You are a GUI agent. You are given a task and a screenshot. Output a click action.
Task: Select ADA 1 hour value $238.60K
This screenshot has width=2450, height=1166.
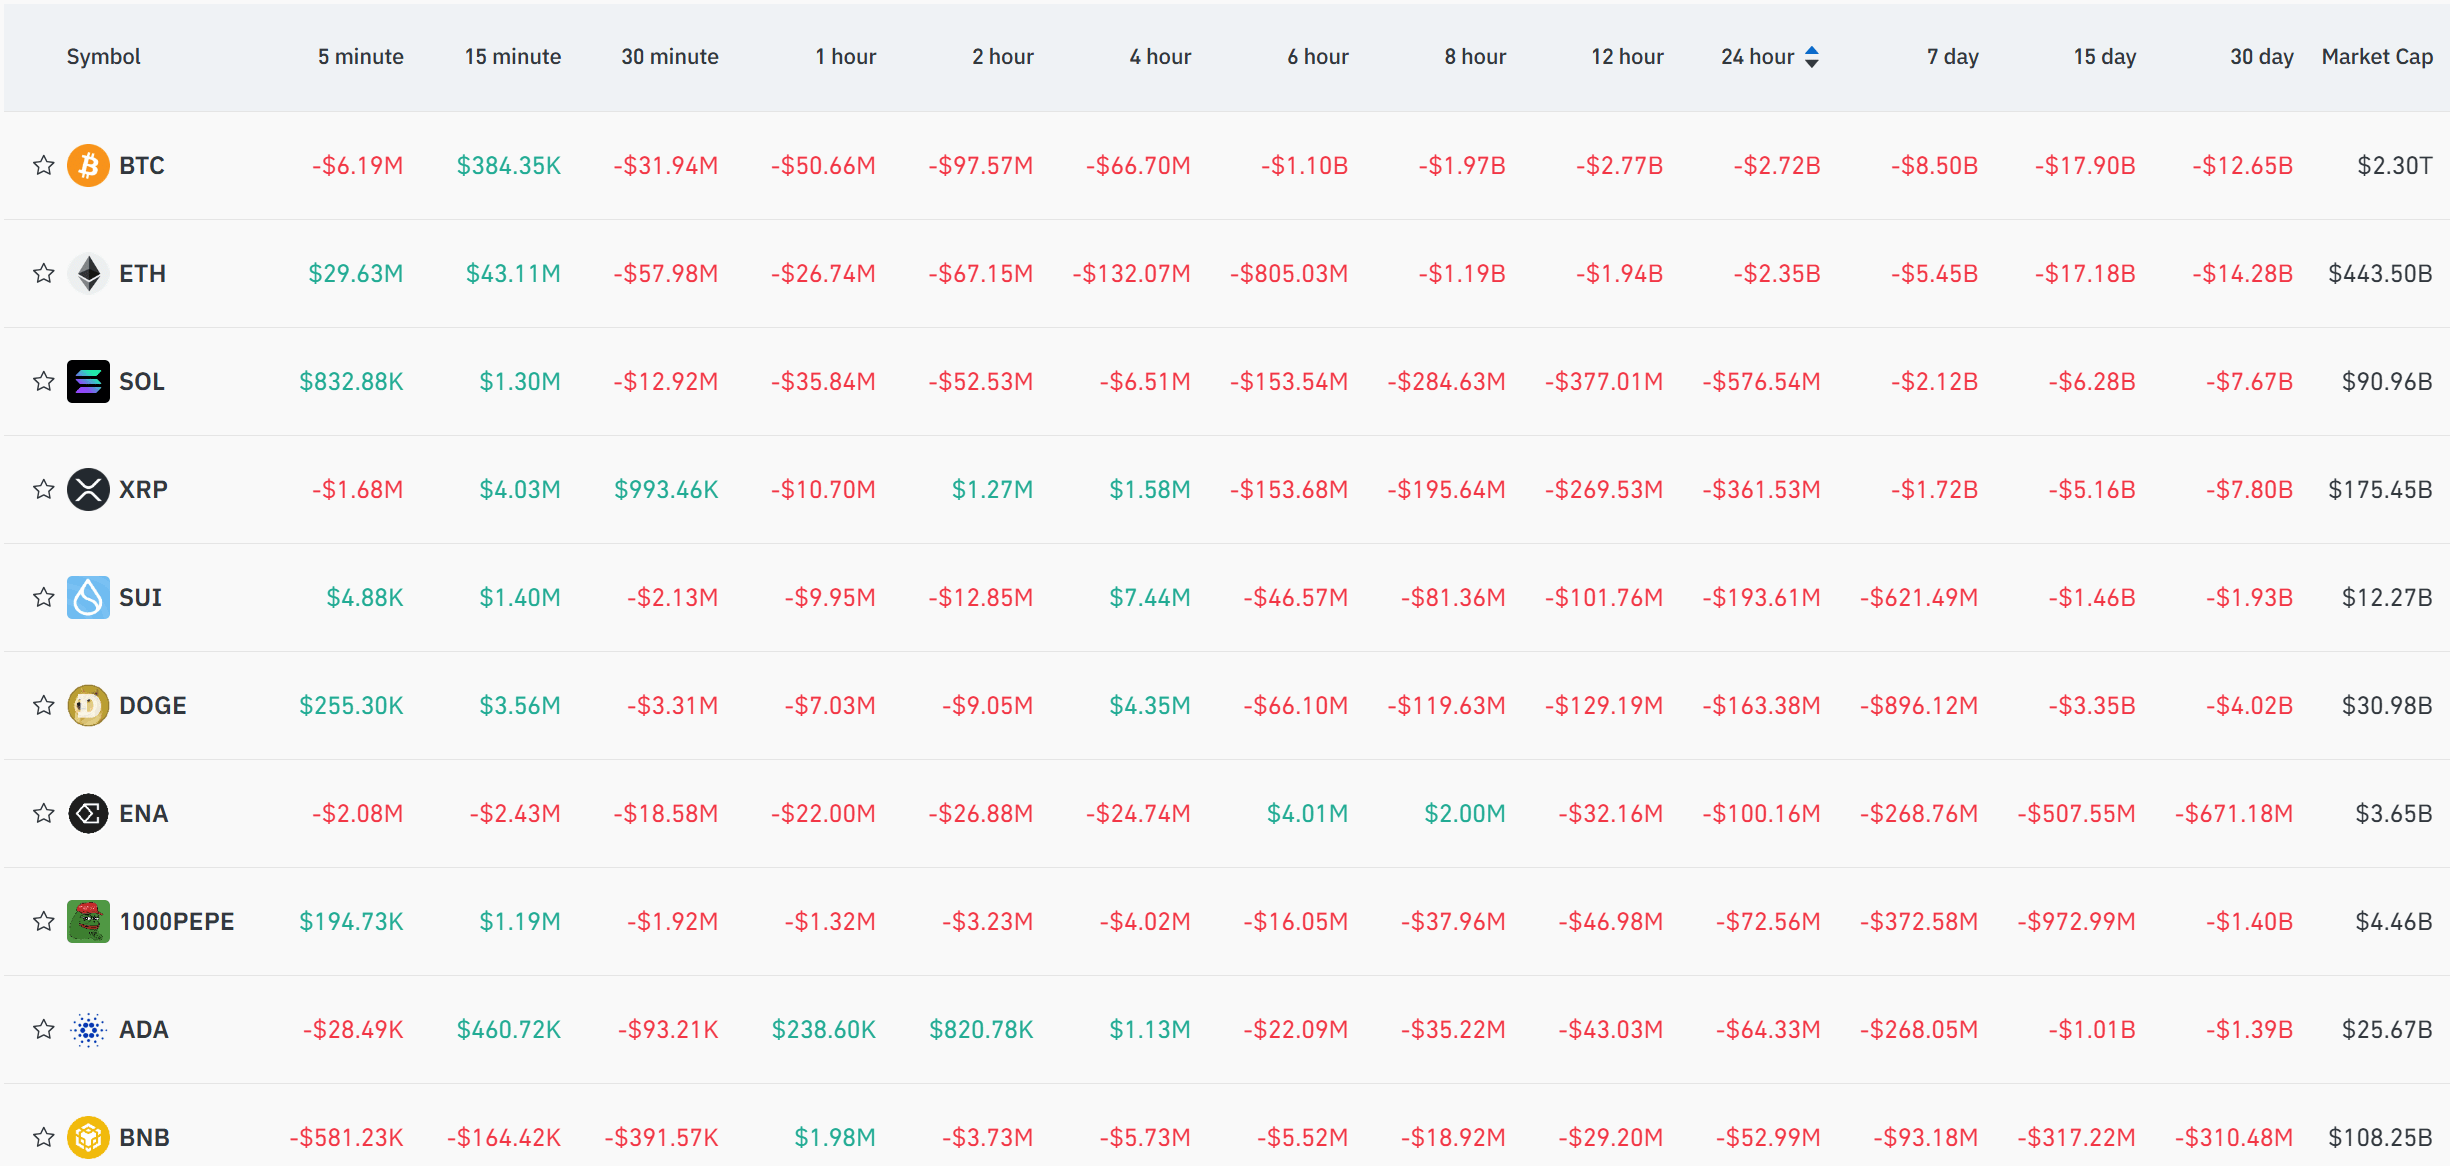click(824, 1030)
